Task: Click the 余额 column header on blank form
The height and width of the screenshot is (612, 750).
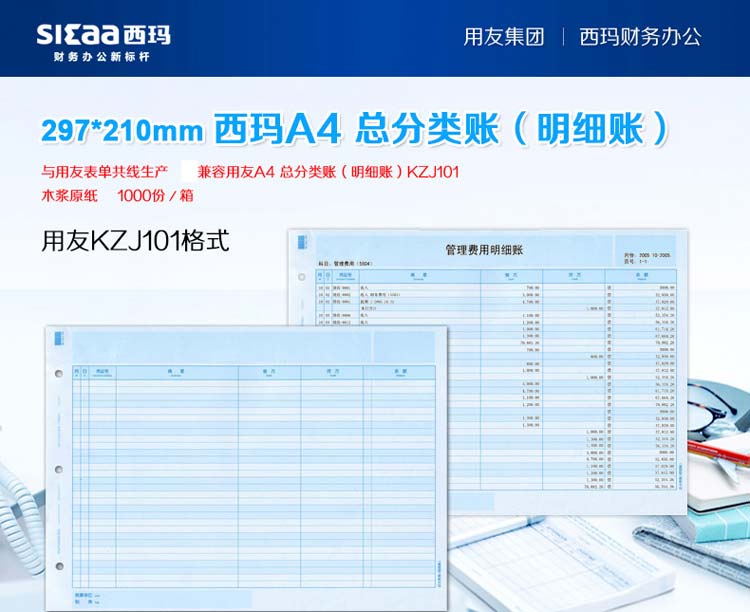Action: [x=400, y=372]
